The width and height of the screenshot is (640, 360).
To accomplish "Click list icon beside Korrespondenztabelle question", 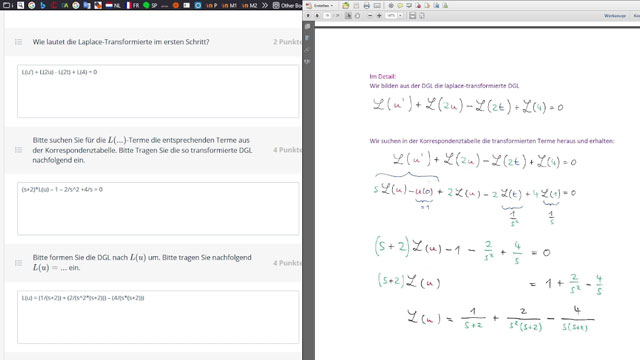I will 18,150.
